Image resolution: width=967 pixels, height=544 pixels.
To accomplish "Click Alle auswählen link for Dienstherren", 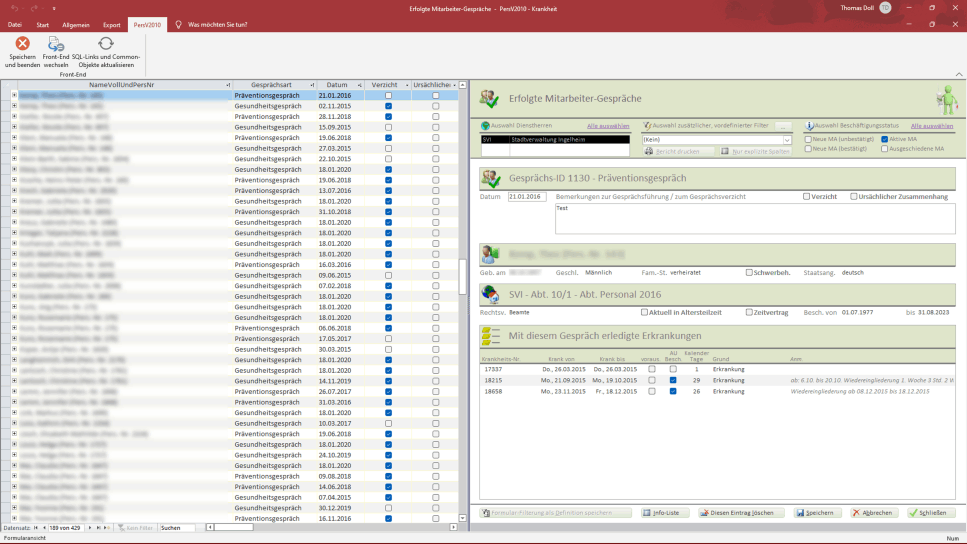I will [608, 126].
